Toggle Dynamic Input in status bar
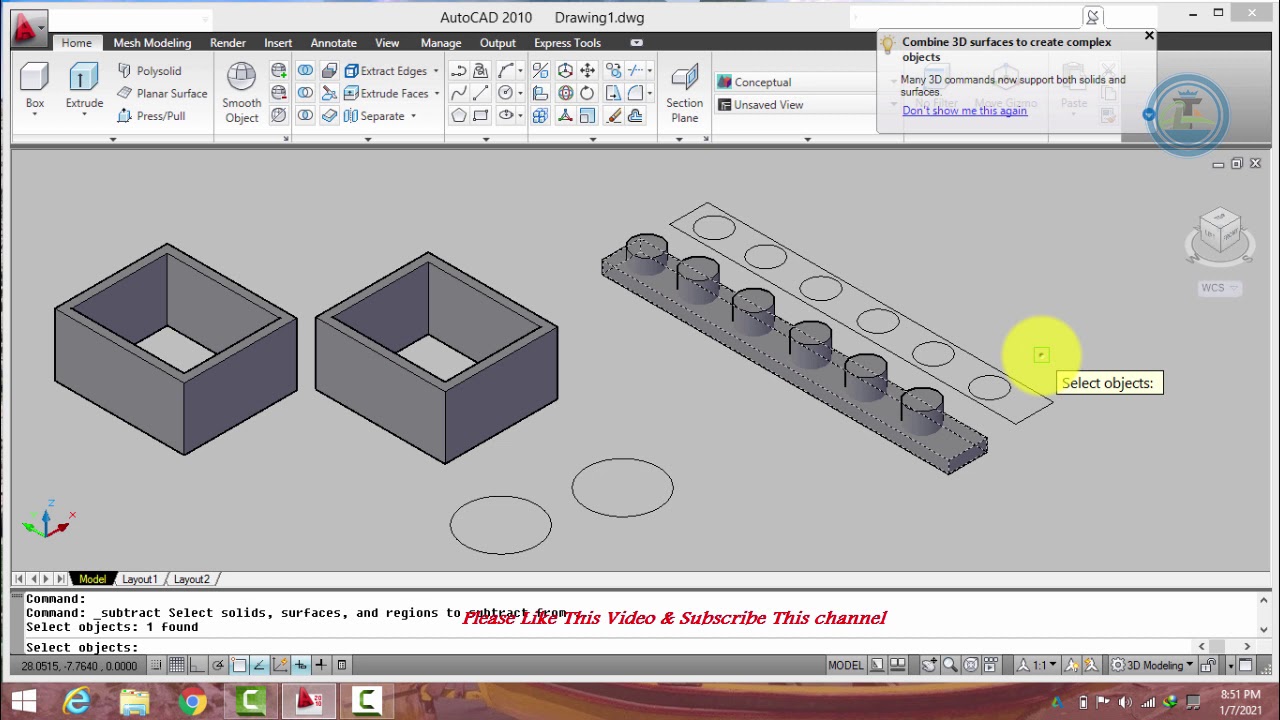The height and width of the screenshot is (720, 1280). coord(300,665)
